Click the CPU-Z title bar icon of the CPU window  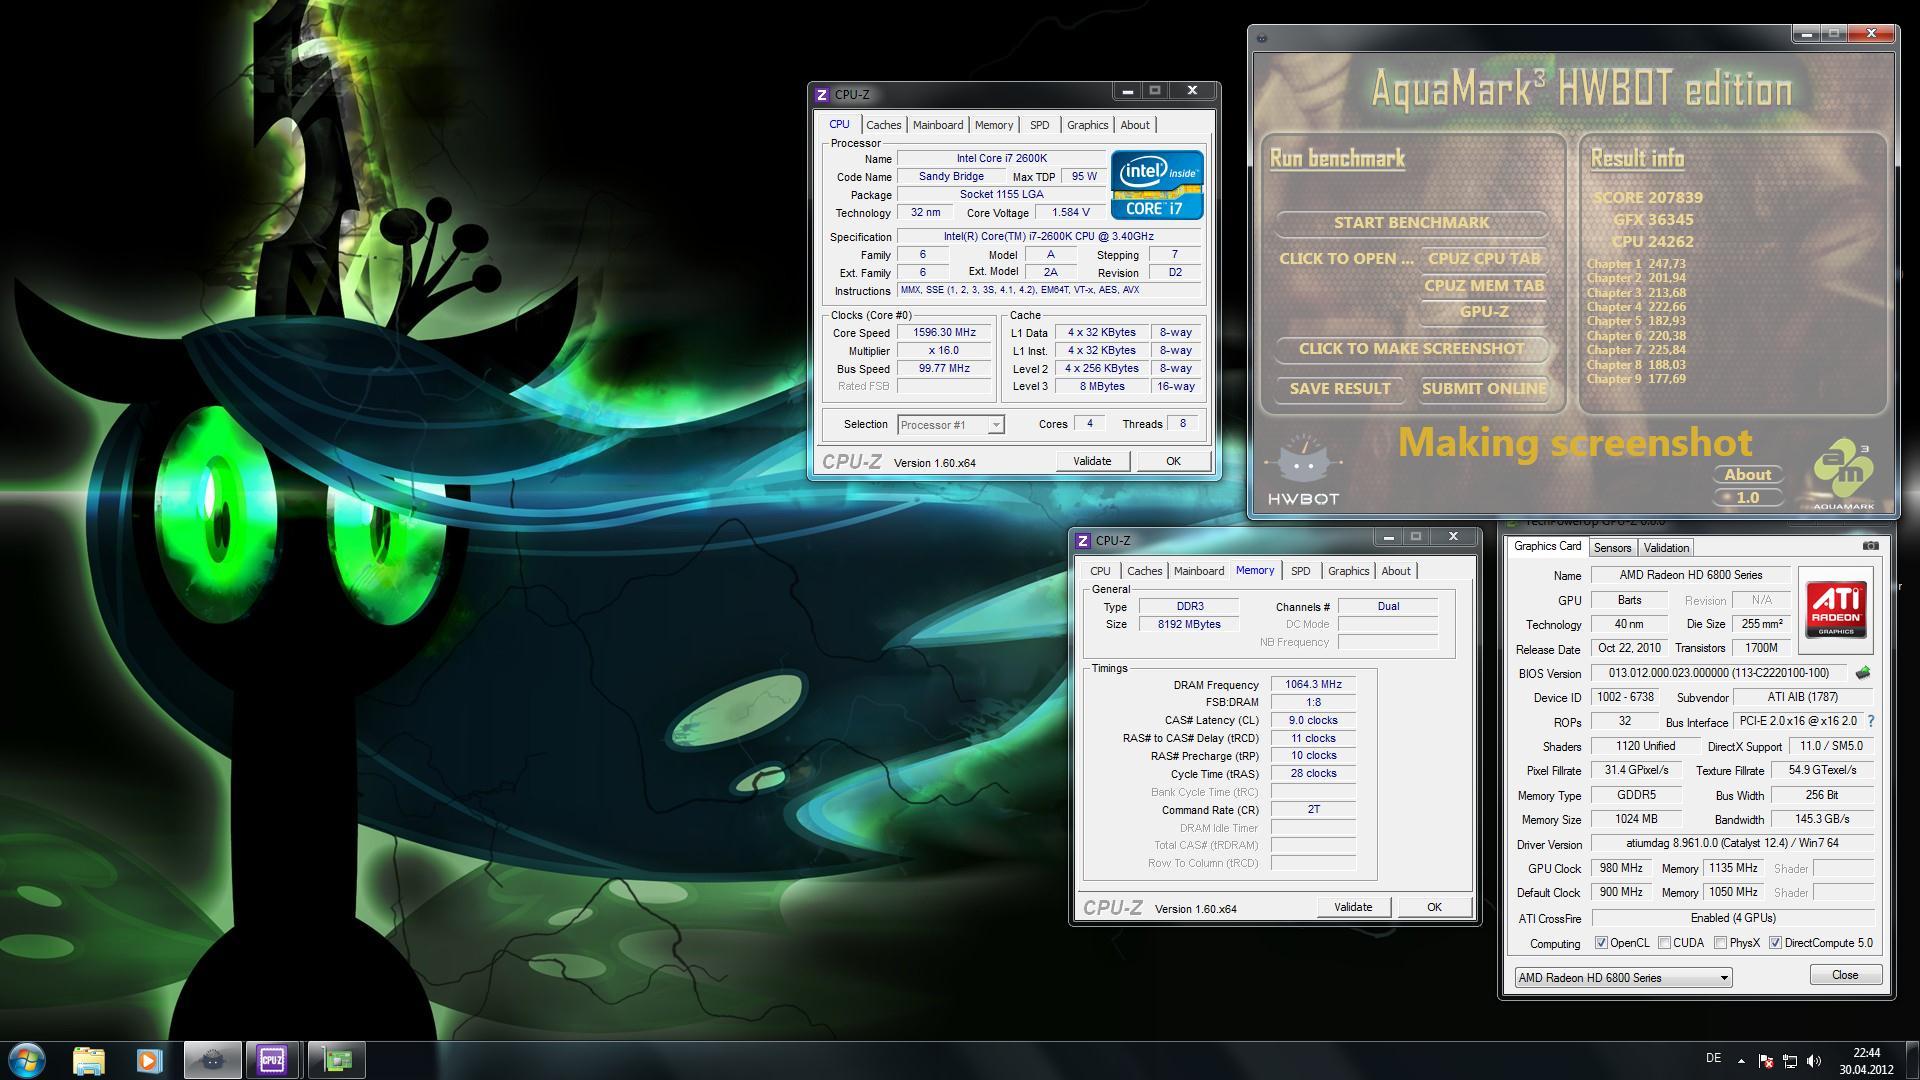[x=822, y=95]
